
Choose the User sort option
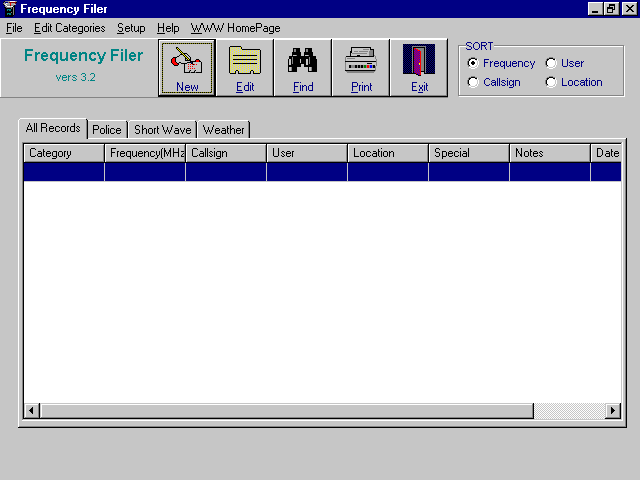point(551,63)
